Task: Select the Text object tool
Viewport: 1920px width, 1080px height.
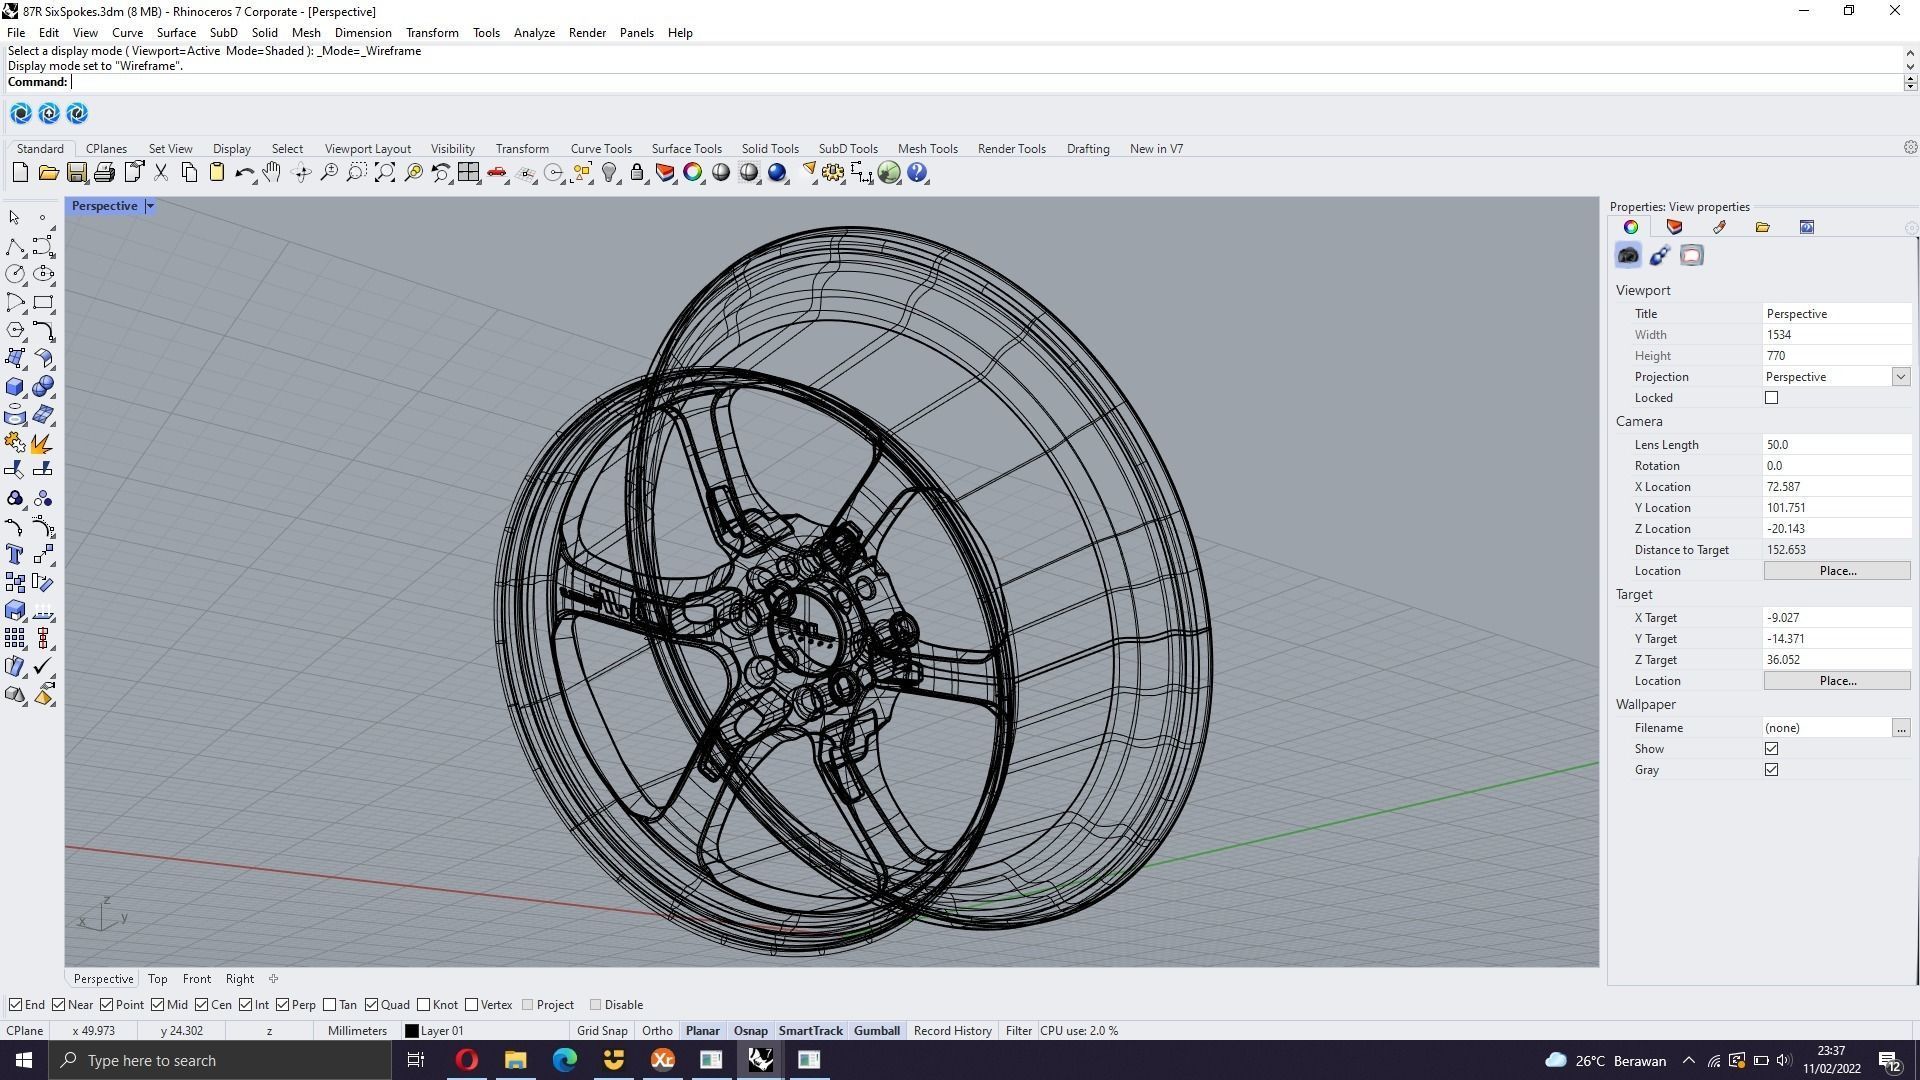Action: point(15,554)
